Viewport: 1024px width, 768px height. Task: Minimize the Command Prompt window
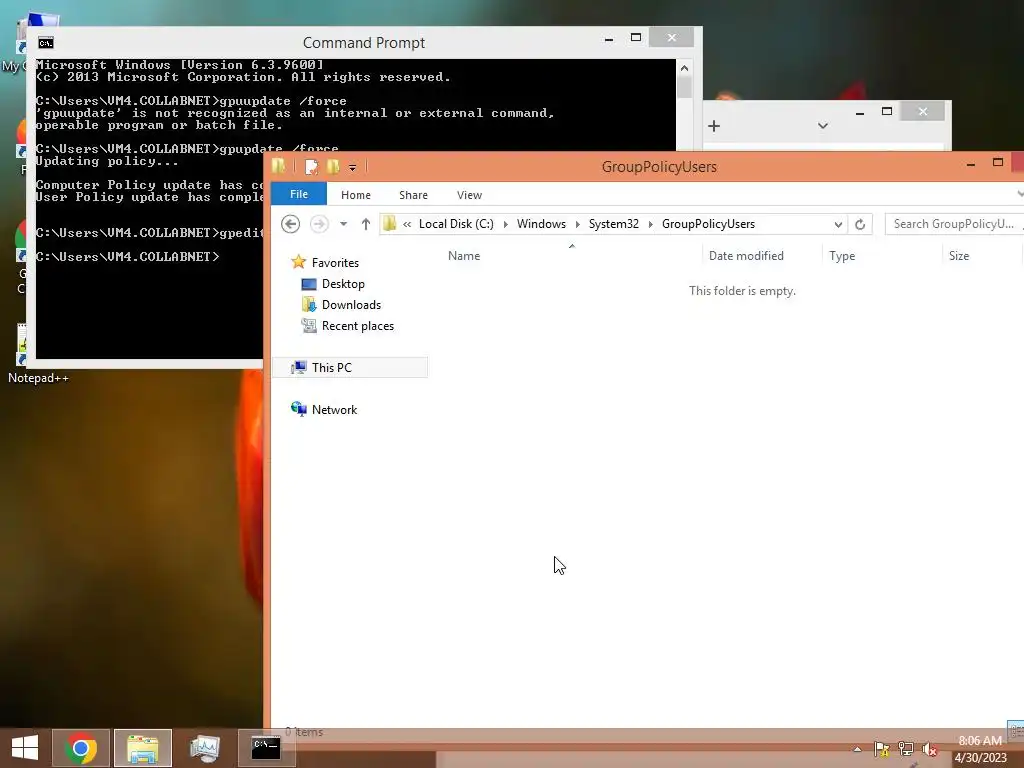(x=609, y=39)
